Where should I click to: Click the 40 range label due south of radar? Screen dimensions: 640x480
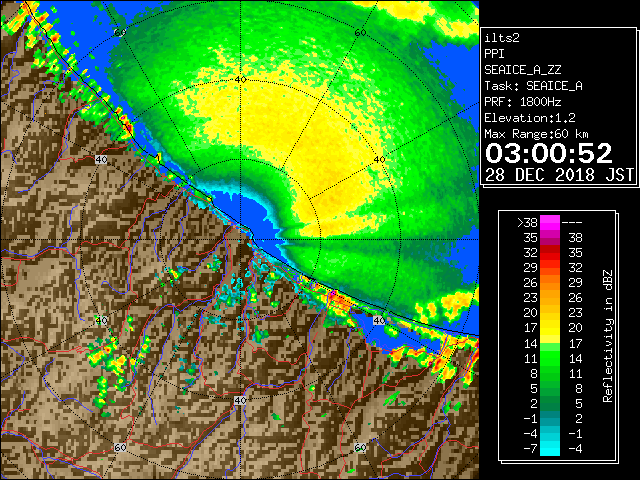click(240, 400)
